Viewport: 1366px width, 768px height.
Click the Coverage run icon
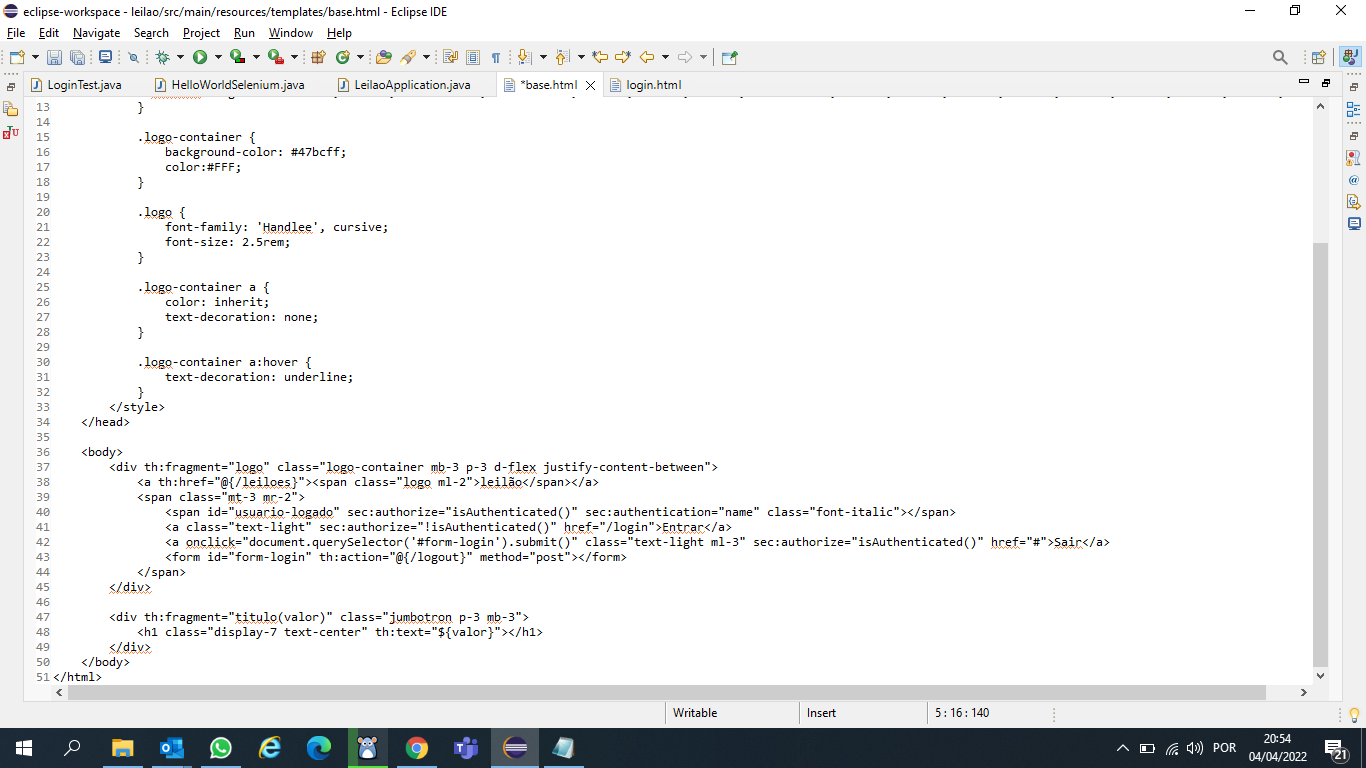click(x=237, y=57)
